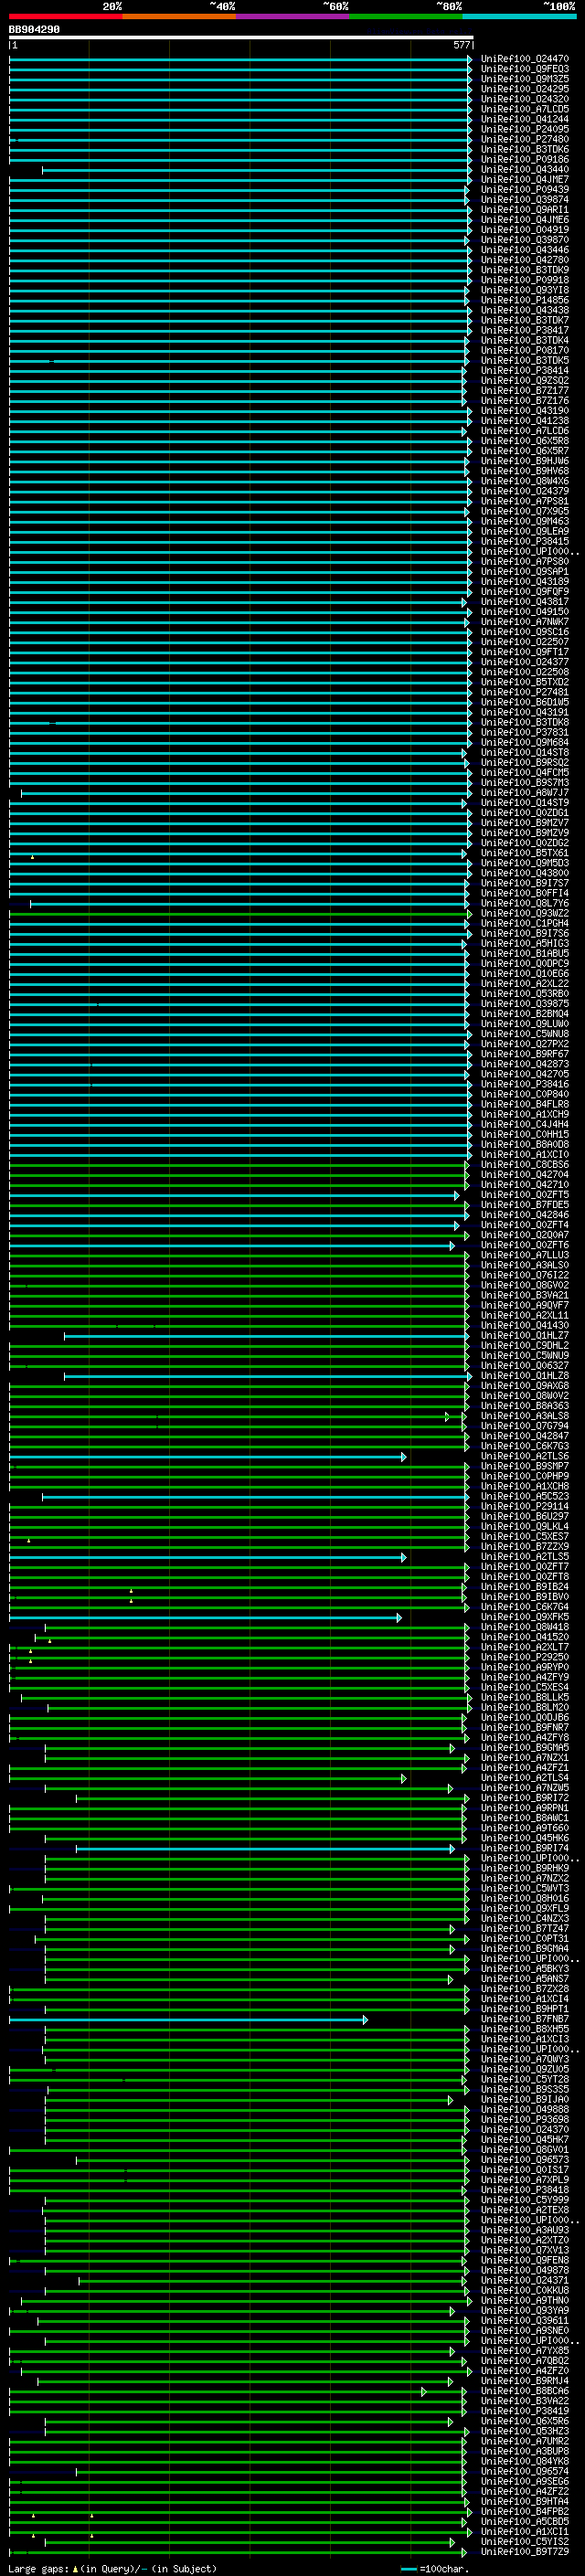
Task: Select the UniRef100_A7XPL9 label
Action: [x=525, y=2180]
